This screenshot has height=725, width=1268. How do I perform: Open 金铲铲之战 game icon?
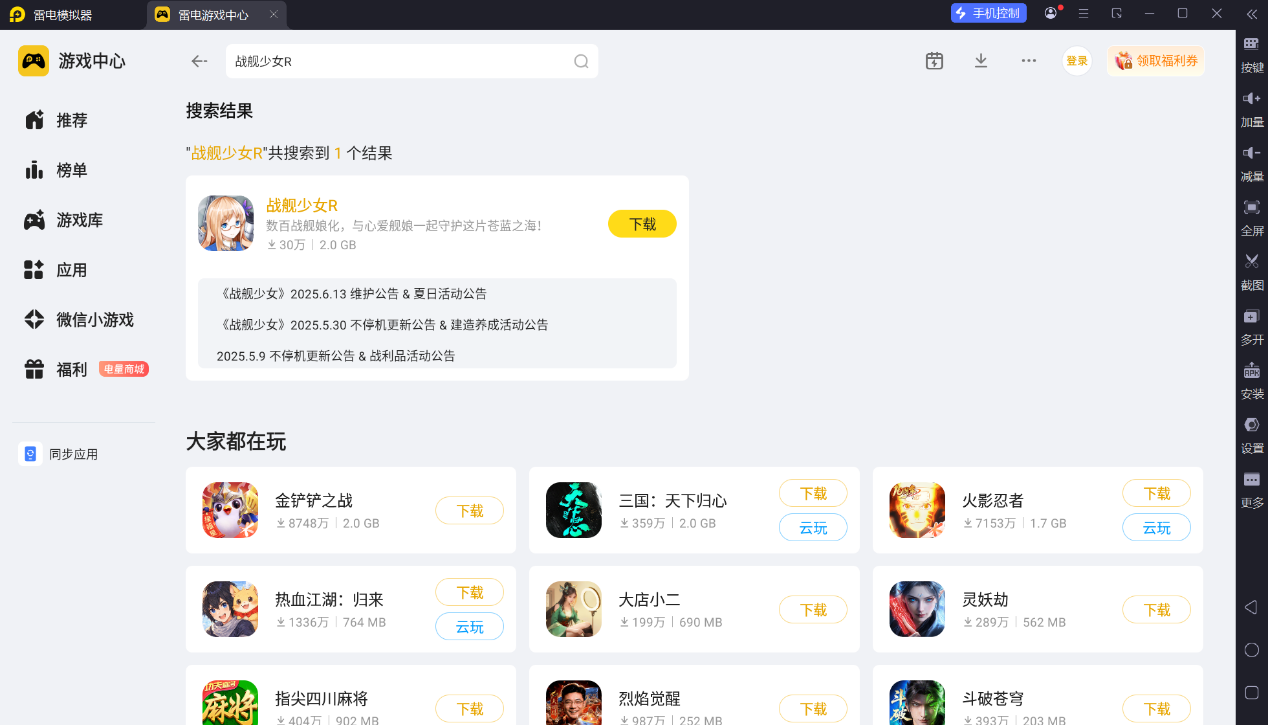230,510
